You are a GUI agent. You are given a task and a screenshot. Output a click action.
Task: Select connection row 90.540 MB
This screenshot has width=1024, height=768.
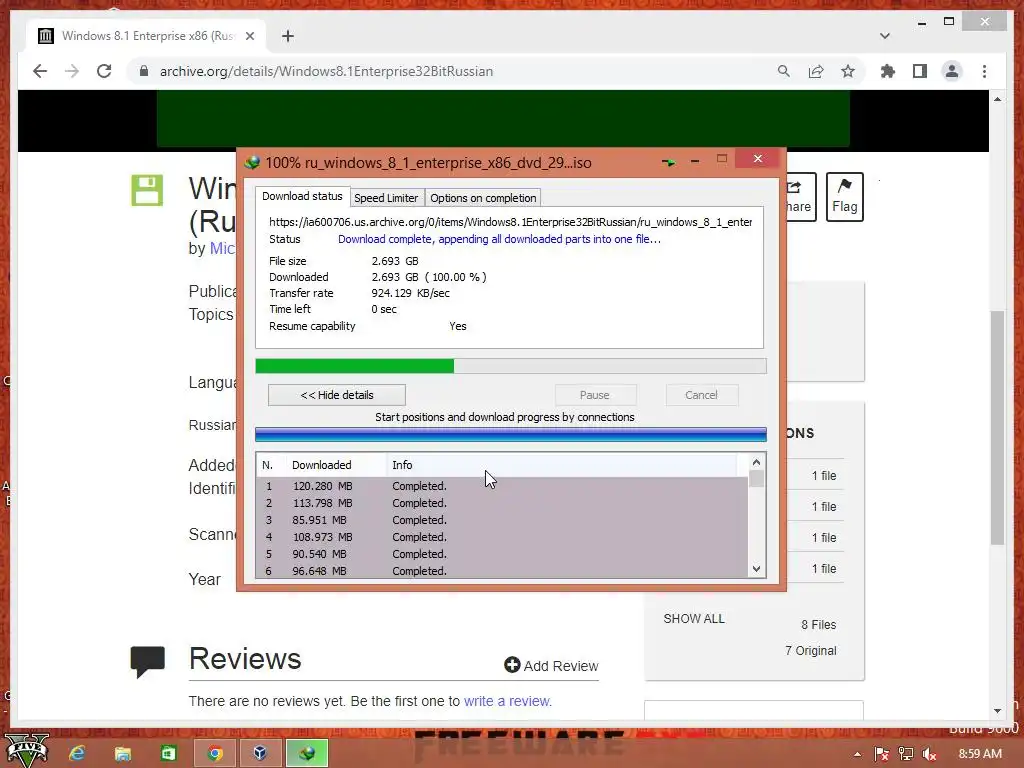(502, 554)
